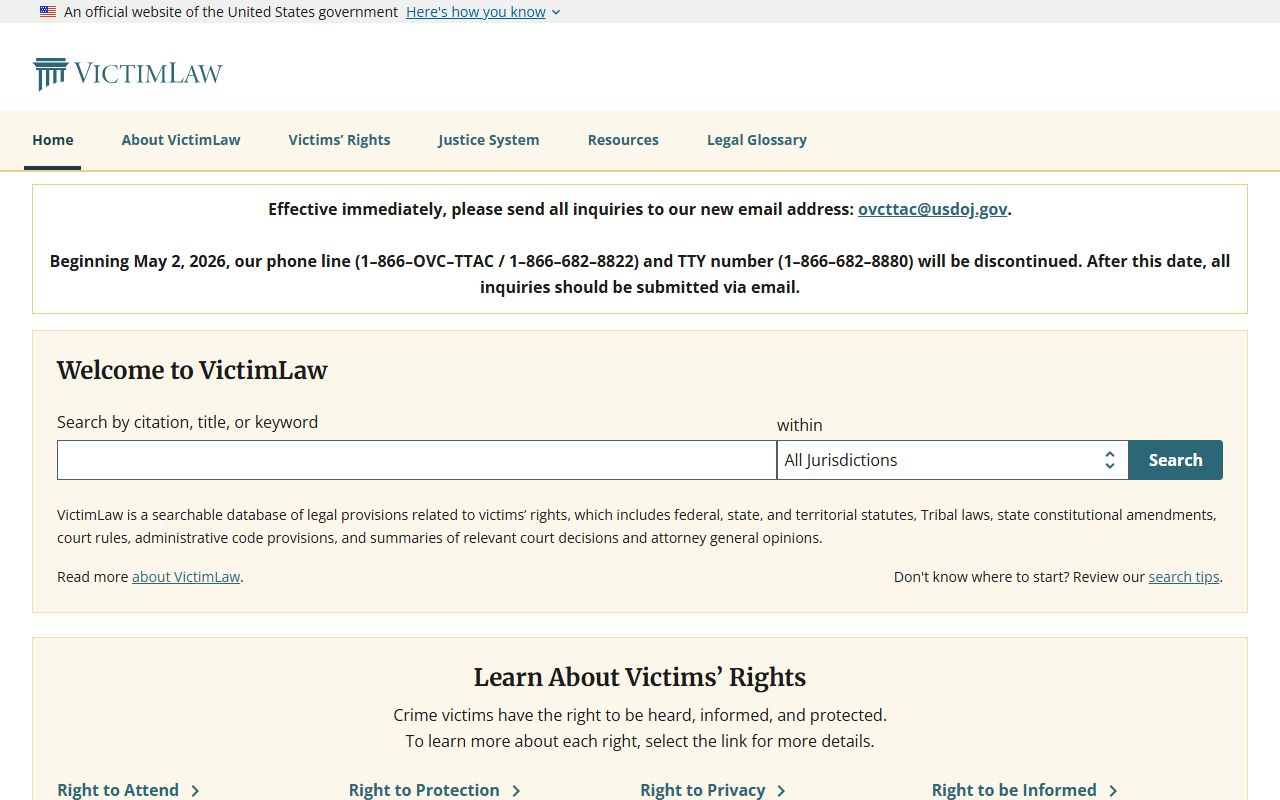Open the Justice System menu item
The width and height of the screenshot is (1280, 800).
(x=488, y=140)
